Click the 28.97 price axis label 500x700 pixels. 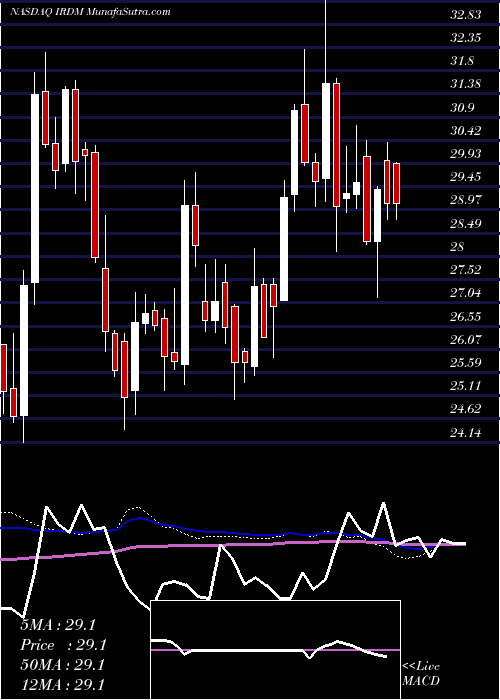466,200
